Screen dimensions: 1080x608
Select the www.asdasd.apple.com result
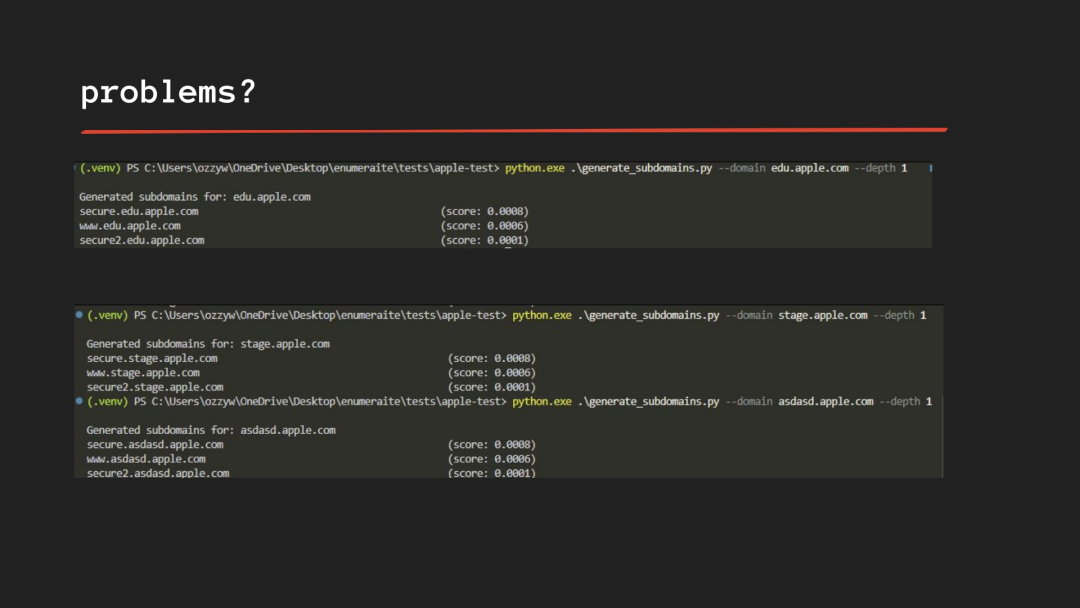tap(145, 459)
